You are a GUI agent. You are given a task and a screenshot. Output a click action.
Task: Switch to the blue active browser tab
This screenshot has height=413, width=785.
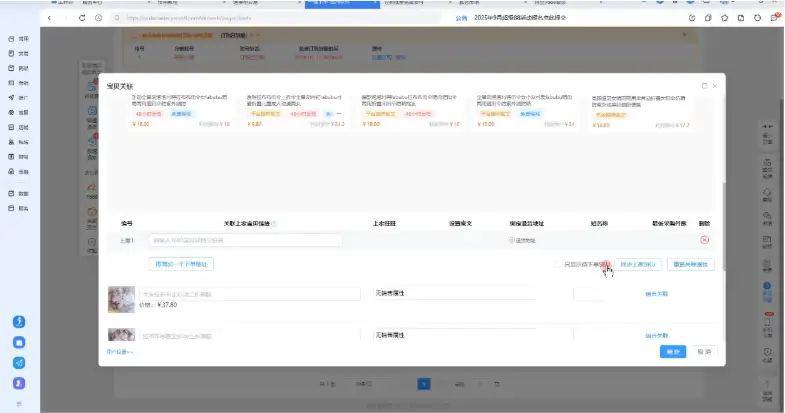(x=342, y=4)
